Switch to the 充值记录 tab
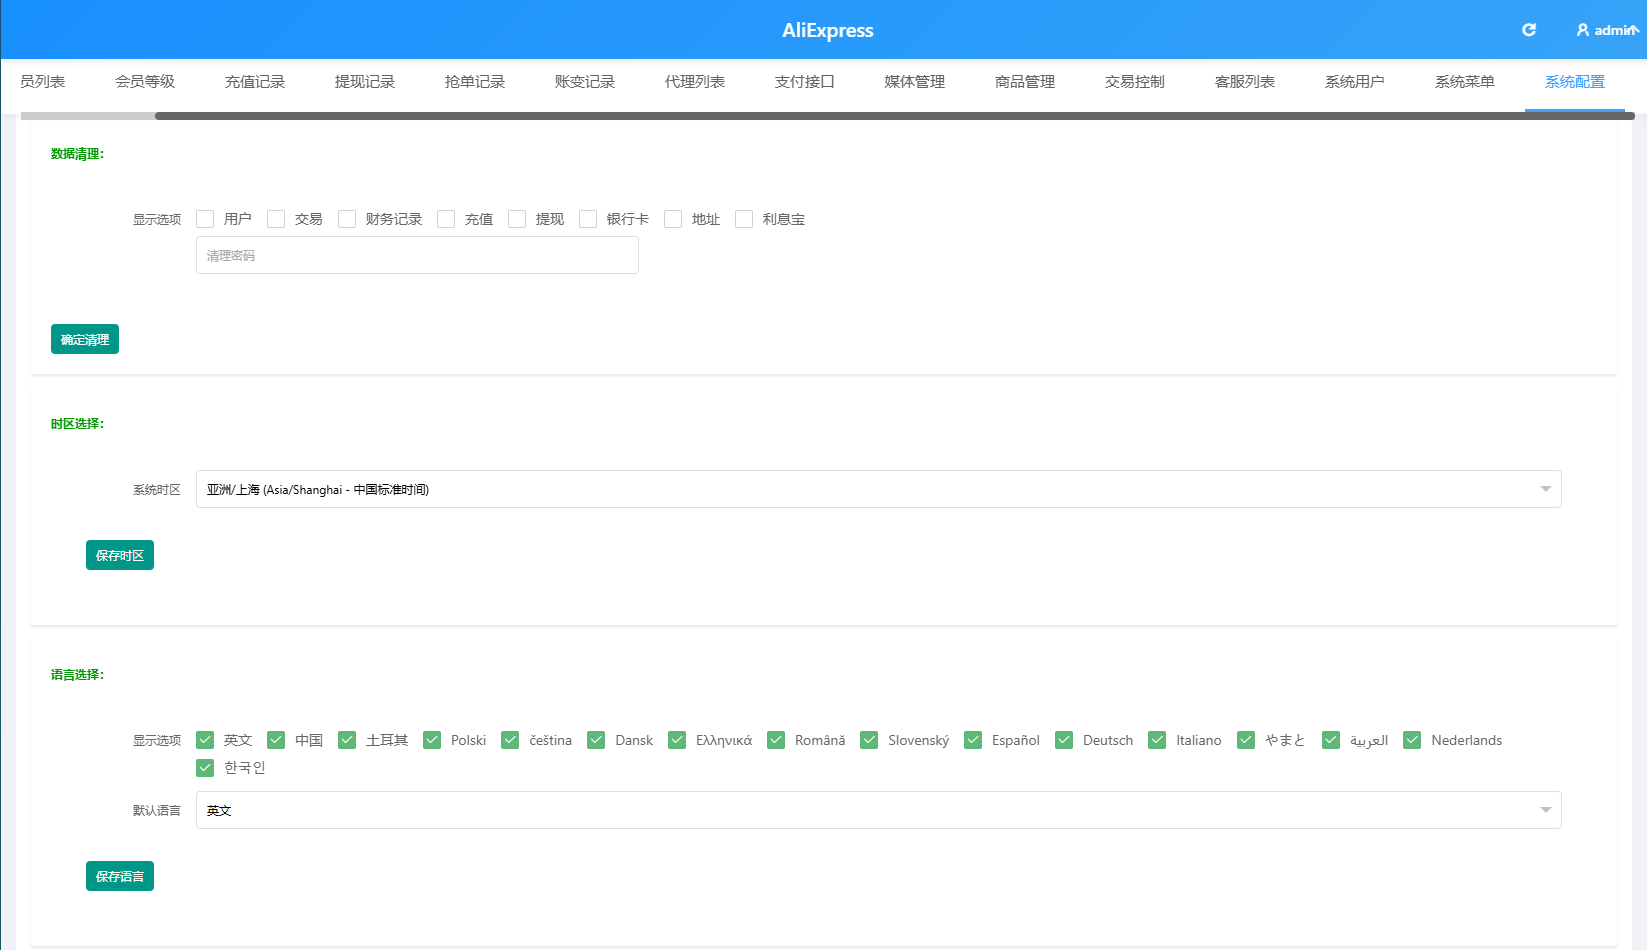 click(x=255, y=82)
